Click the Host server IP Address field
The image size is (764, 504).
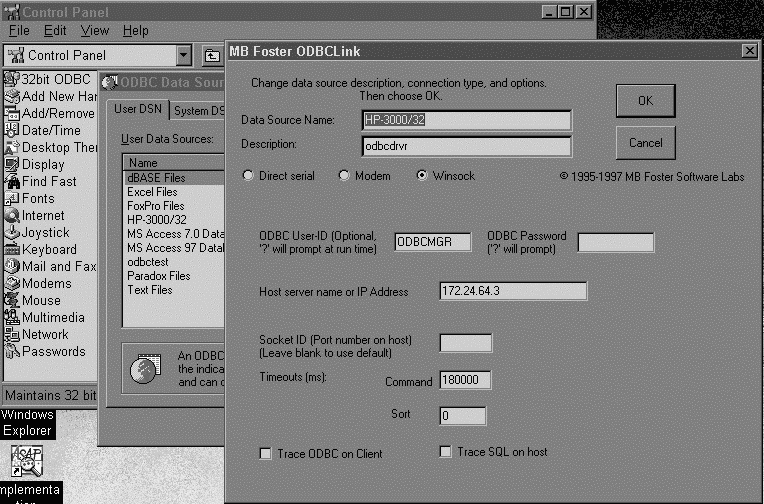(x=513, y=291)
